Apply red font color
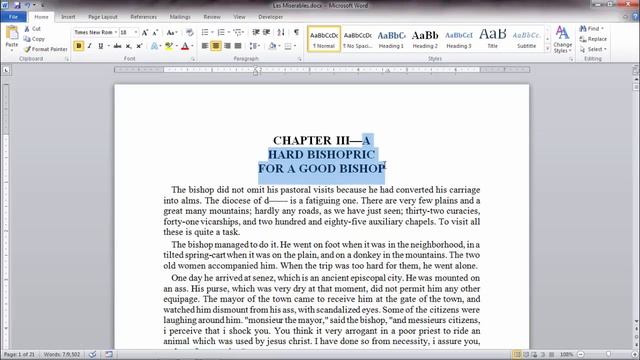 pyautogui.click(x=185, y=46)
